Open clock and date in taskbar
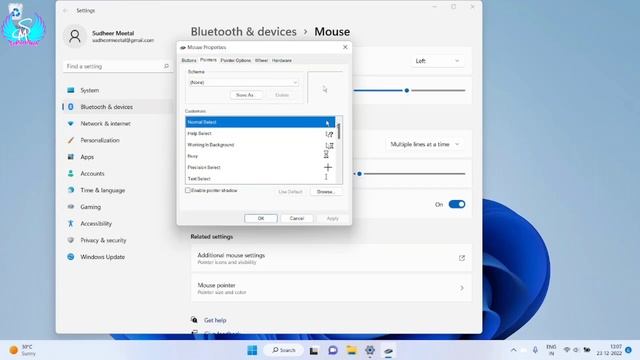The height and width of the screenshot is (360, 640). [609, 350]
